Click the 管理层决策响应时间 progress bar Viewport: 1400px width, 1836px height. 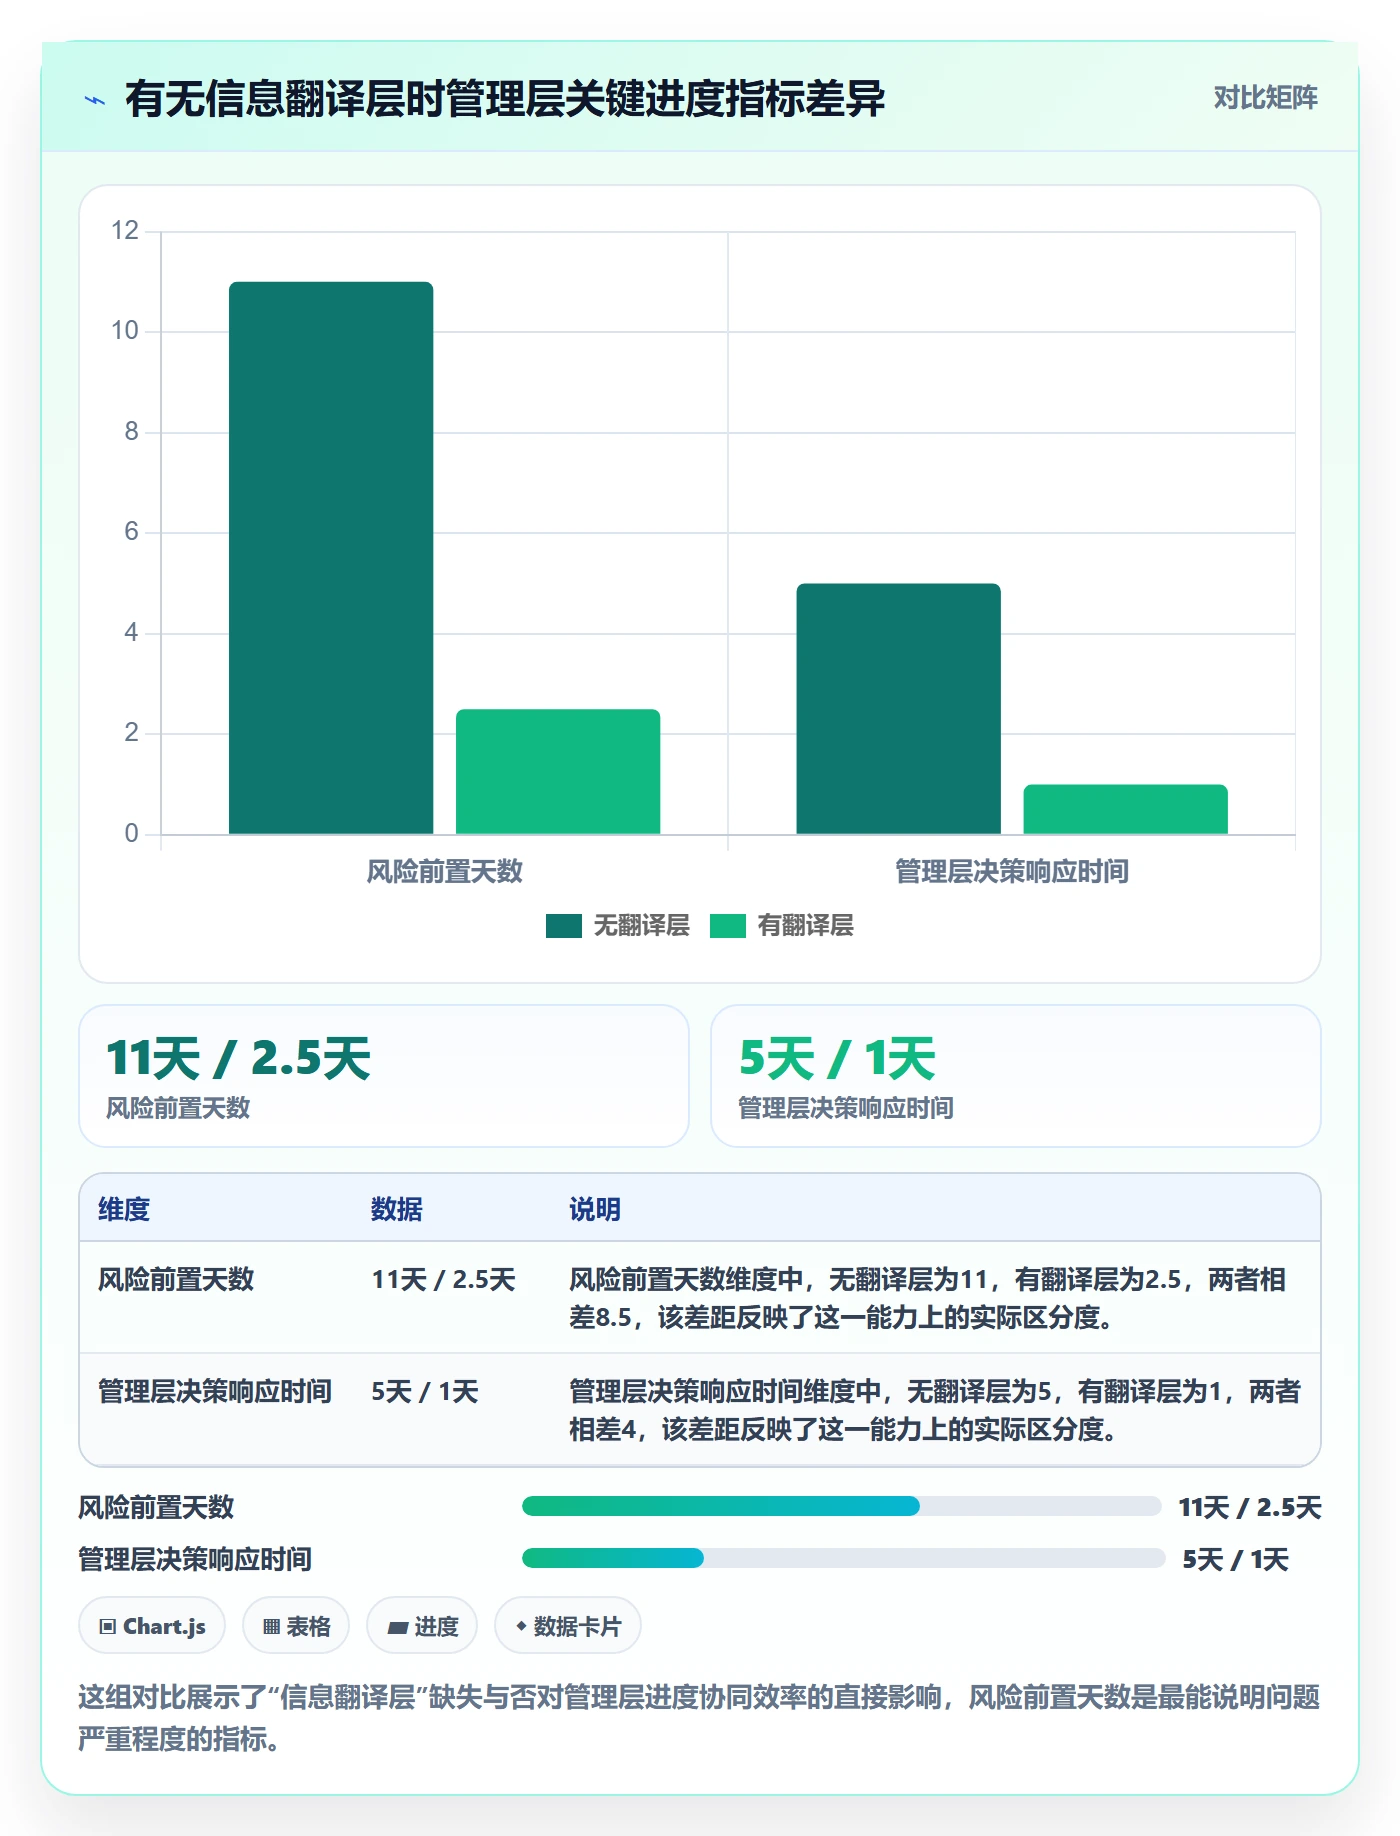point(844,1558)
